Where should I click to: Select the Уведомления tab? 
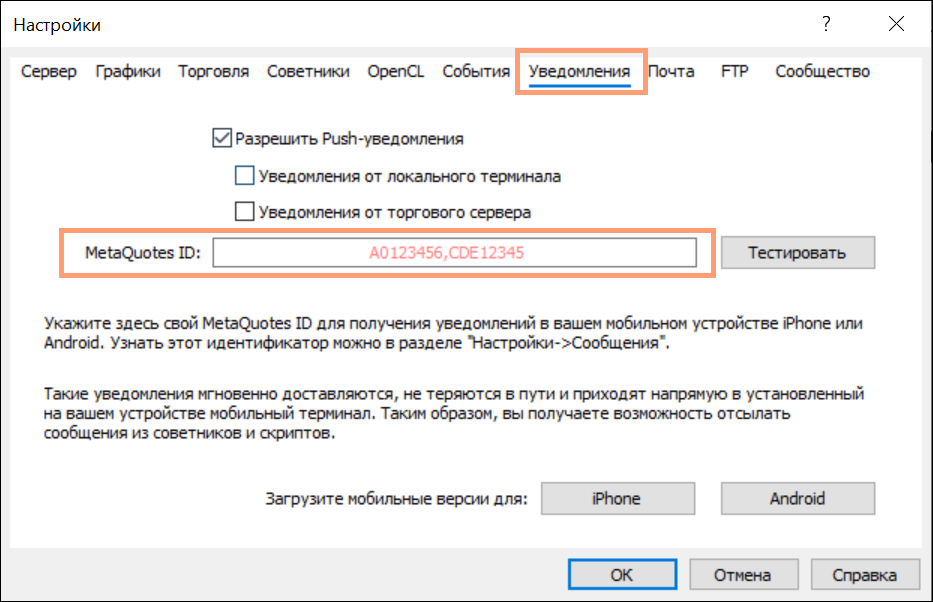pos(579,71)
